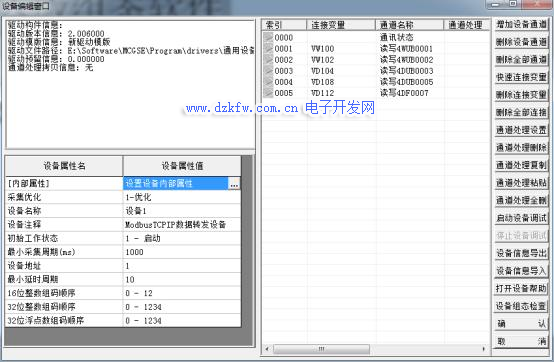The width and height of the screenshot is (554, 362).
Task: Select channel row icon for index 0001
Action: click(268, 48)
